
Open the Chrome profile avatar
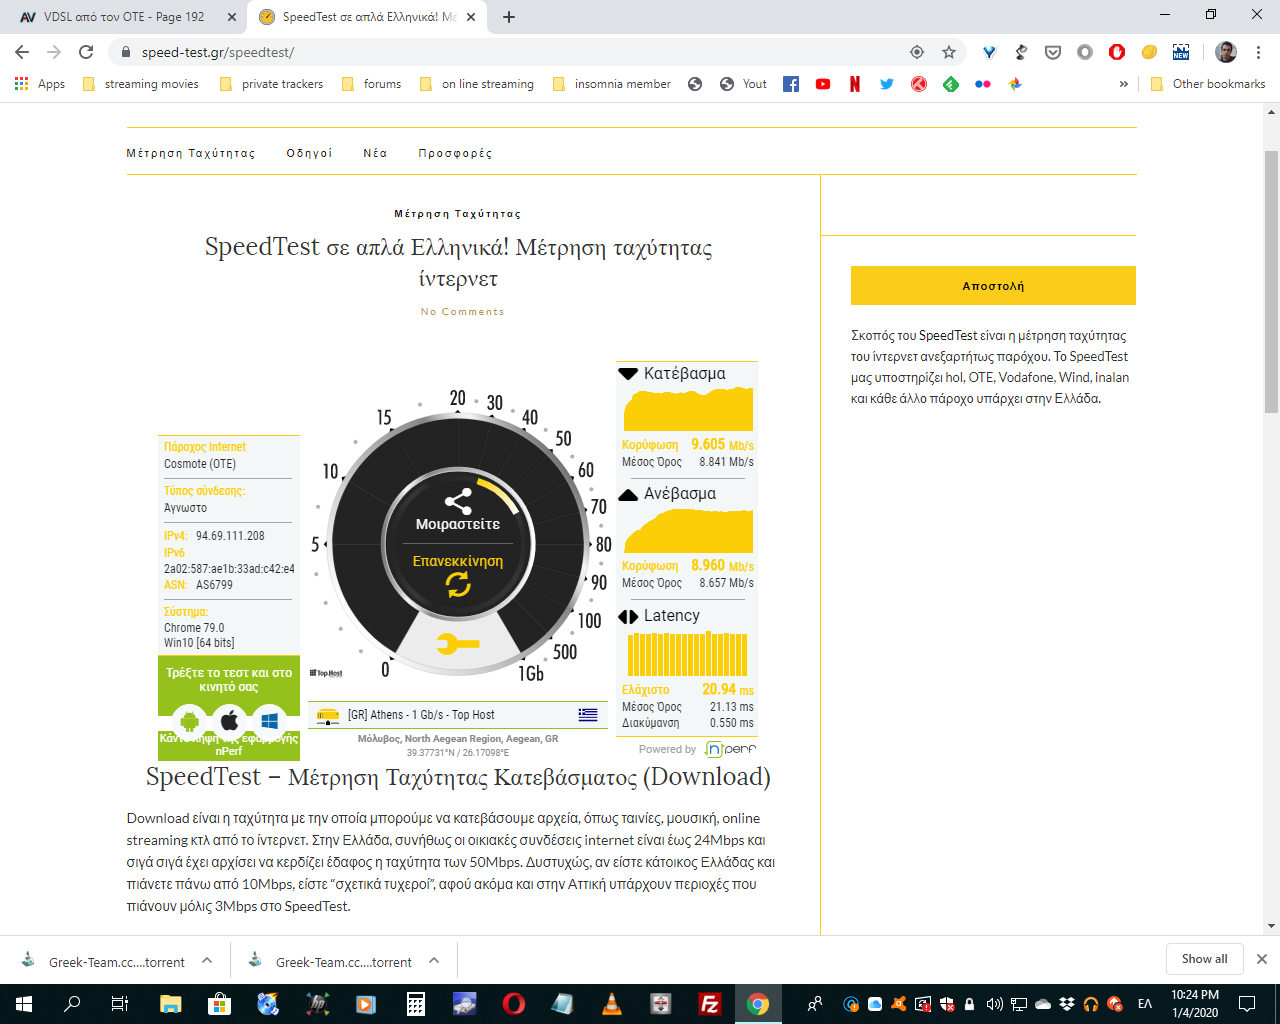(1226, 52)
